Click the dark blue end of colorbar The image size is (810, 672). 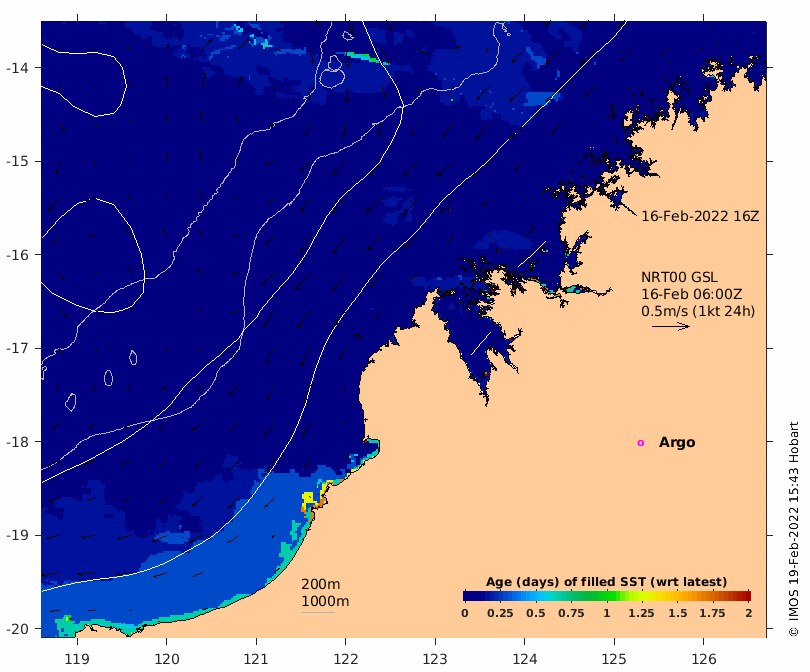(468, 596)
